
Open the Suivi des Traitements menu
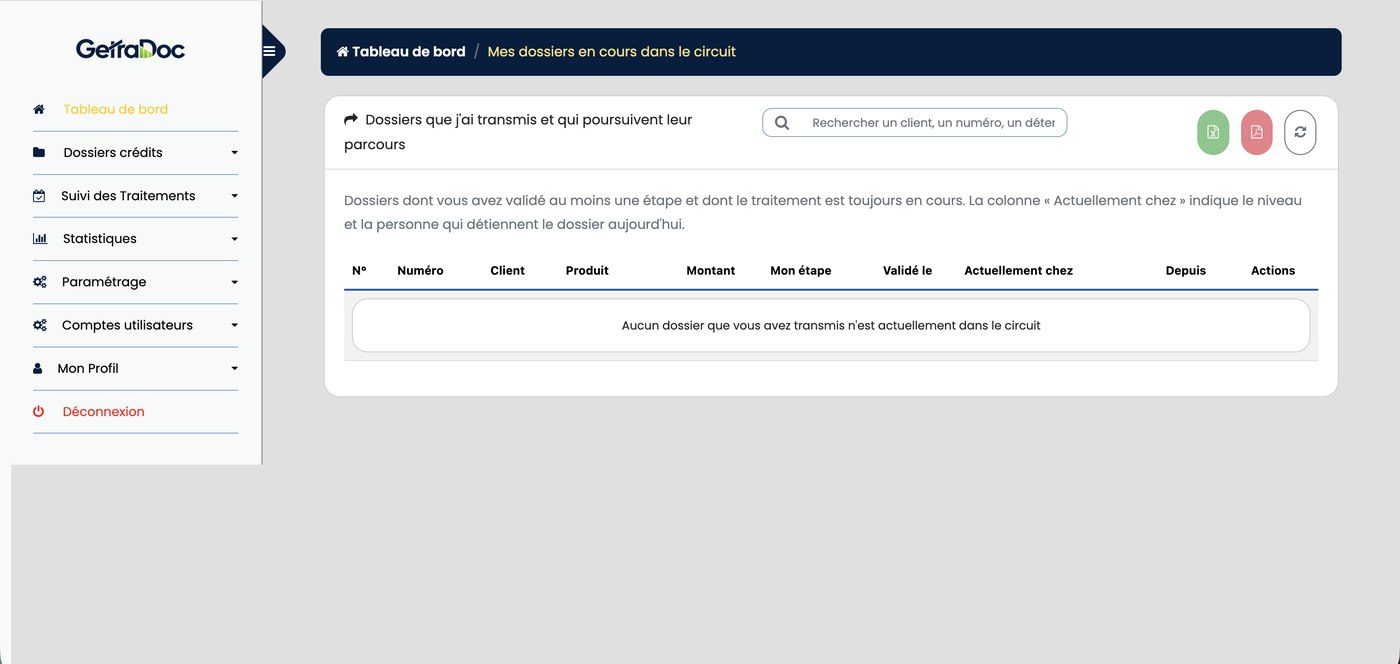(135, 196)
